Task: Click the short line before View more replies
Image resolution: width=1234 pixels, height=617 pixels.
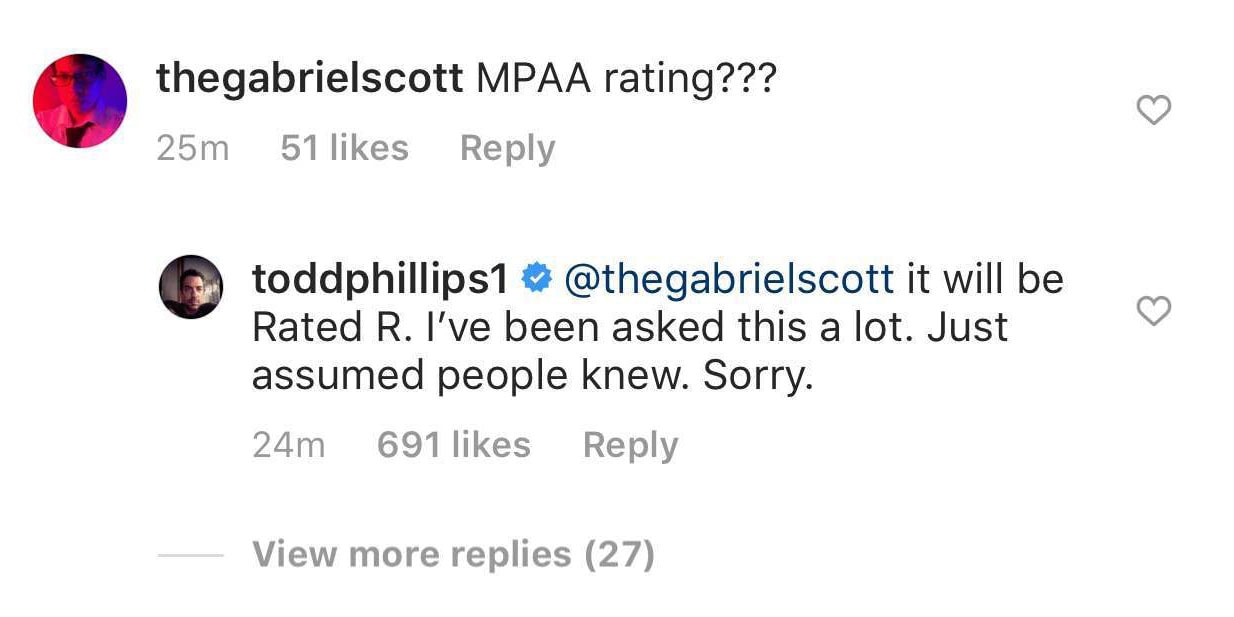Action: 190,555
